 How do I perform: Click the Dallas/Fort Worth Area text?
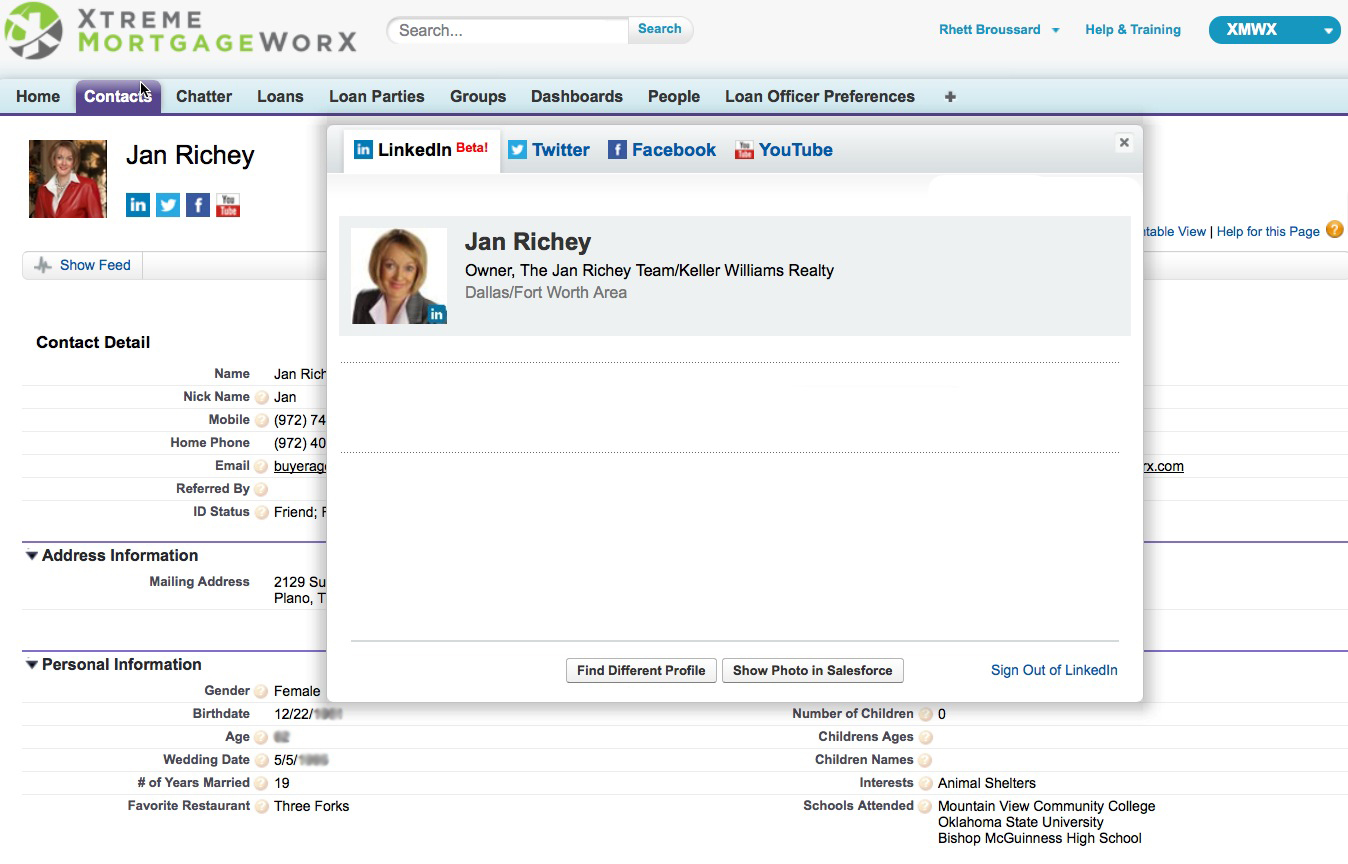click(x=546, y=293)
